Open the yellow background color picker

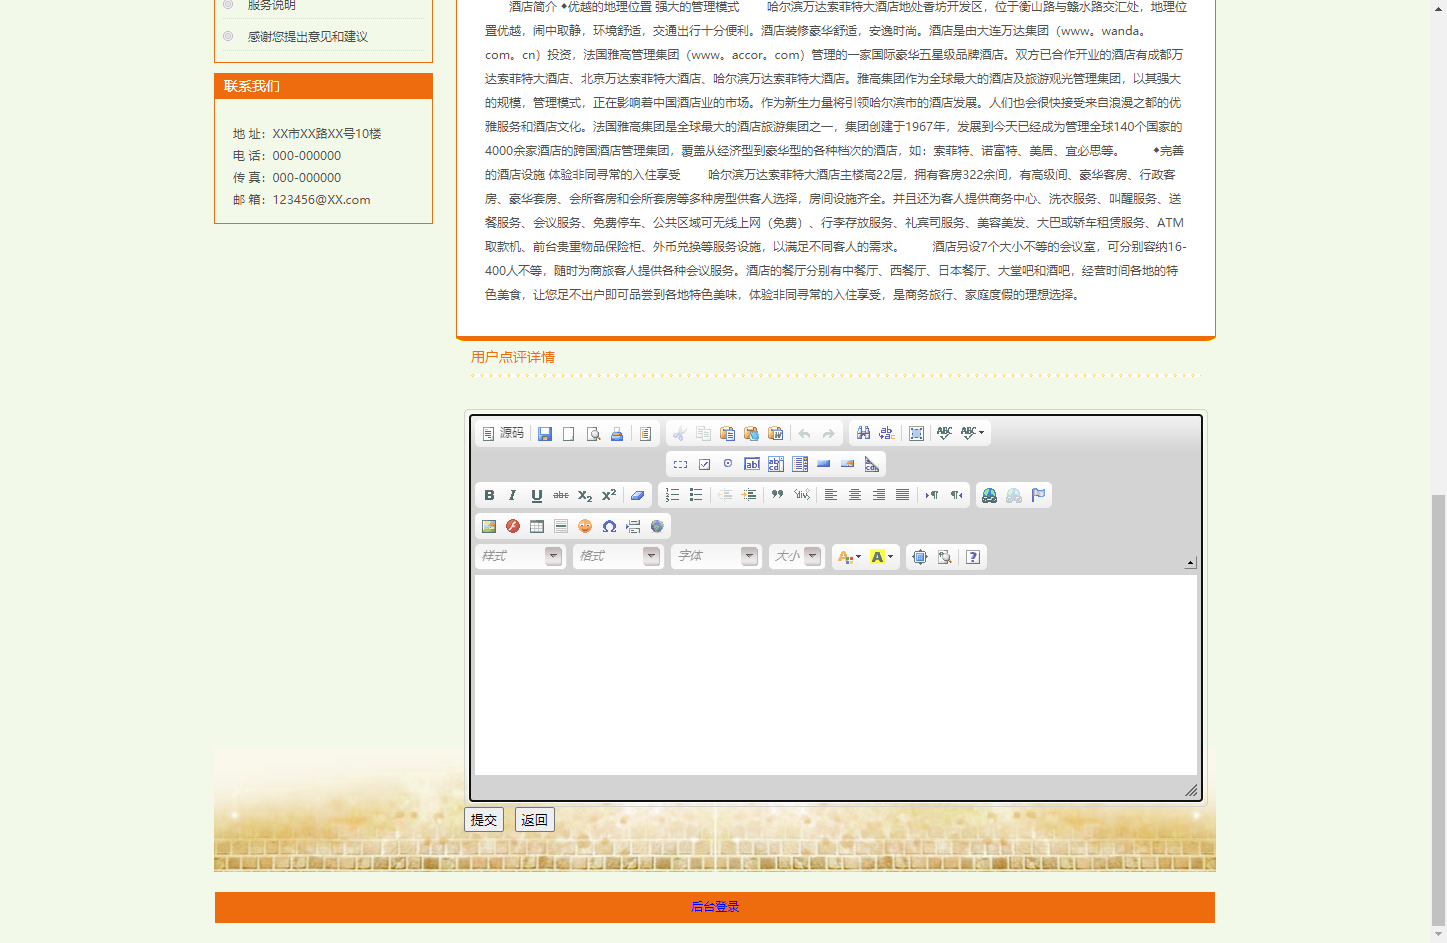pyautogui.click(x=881, y=557)
